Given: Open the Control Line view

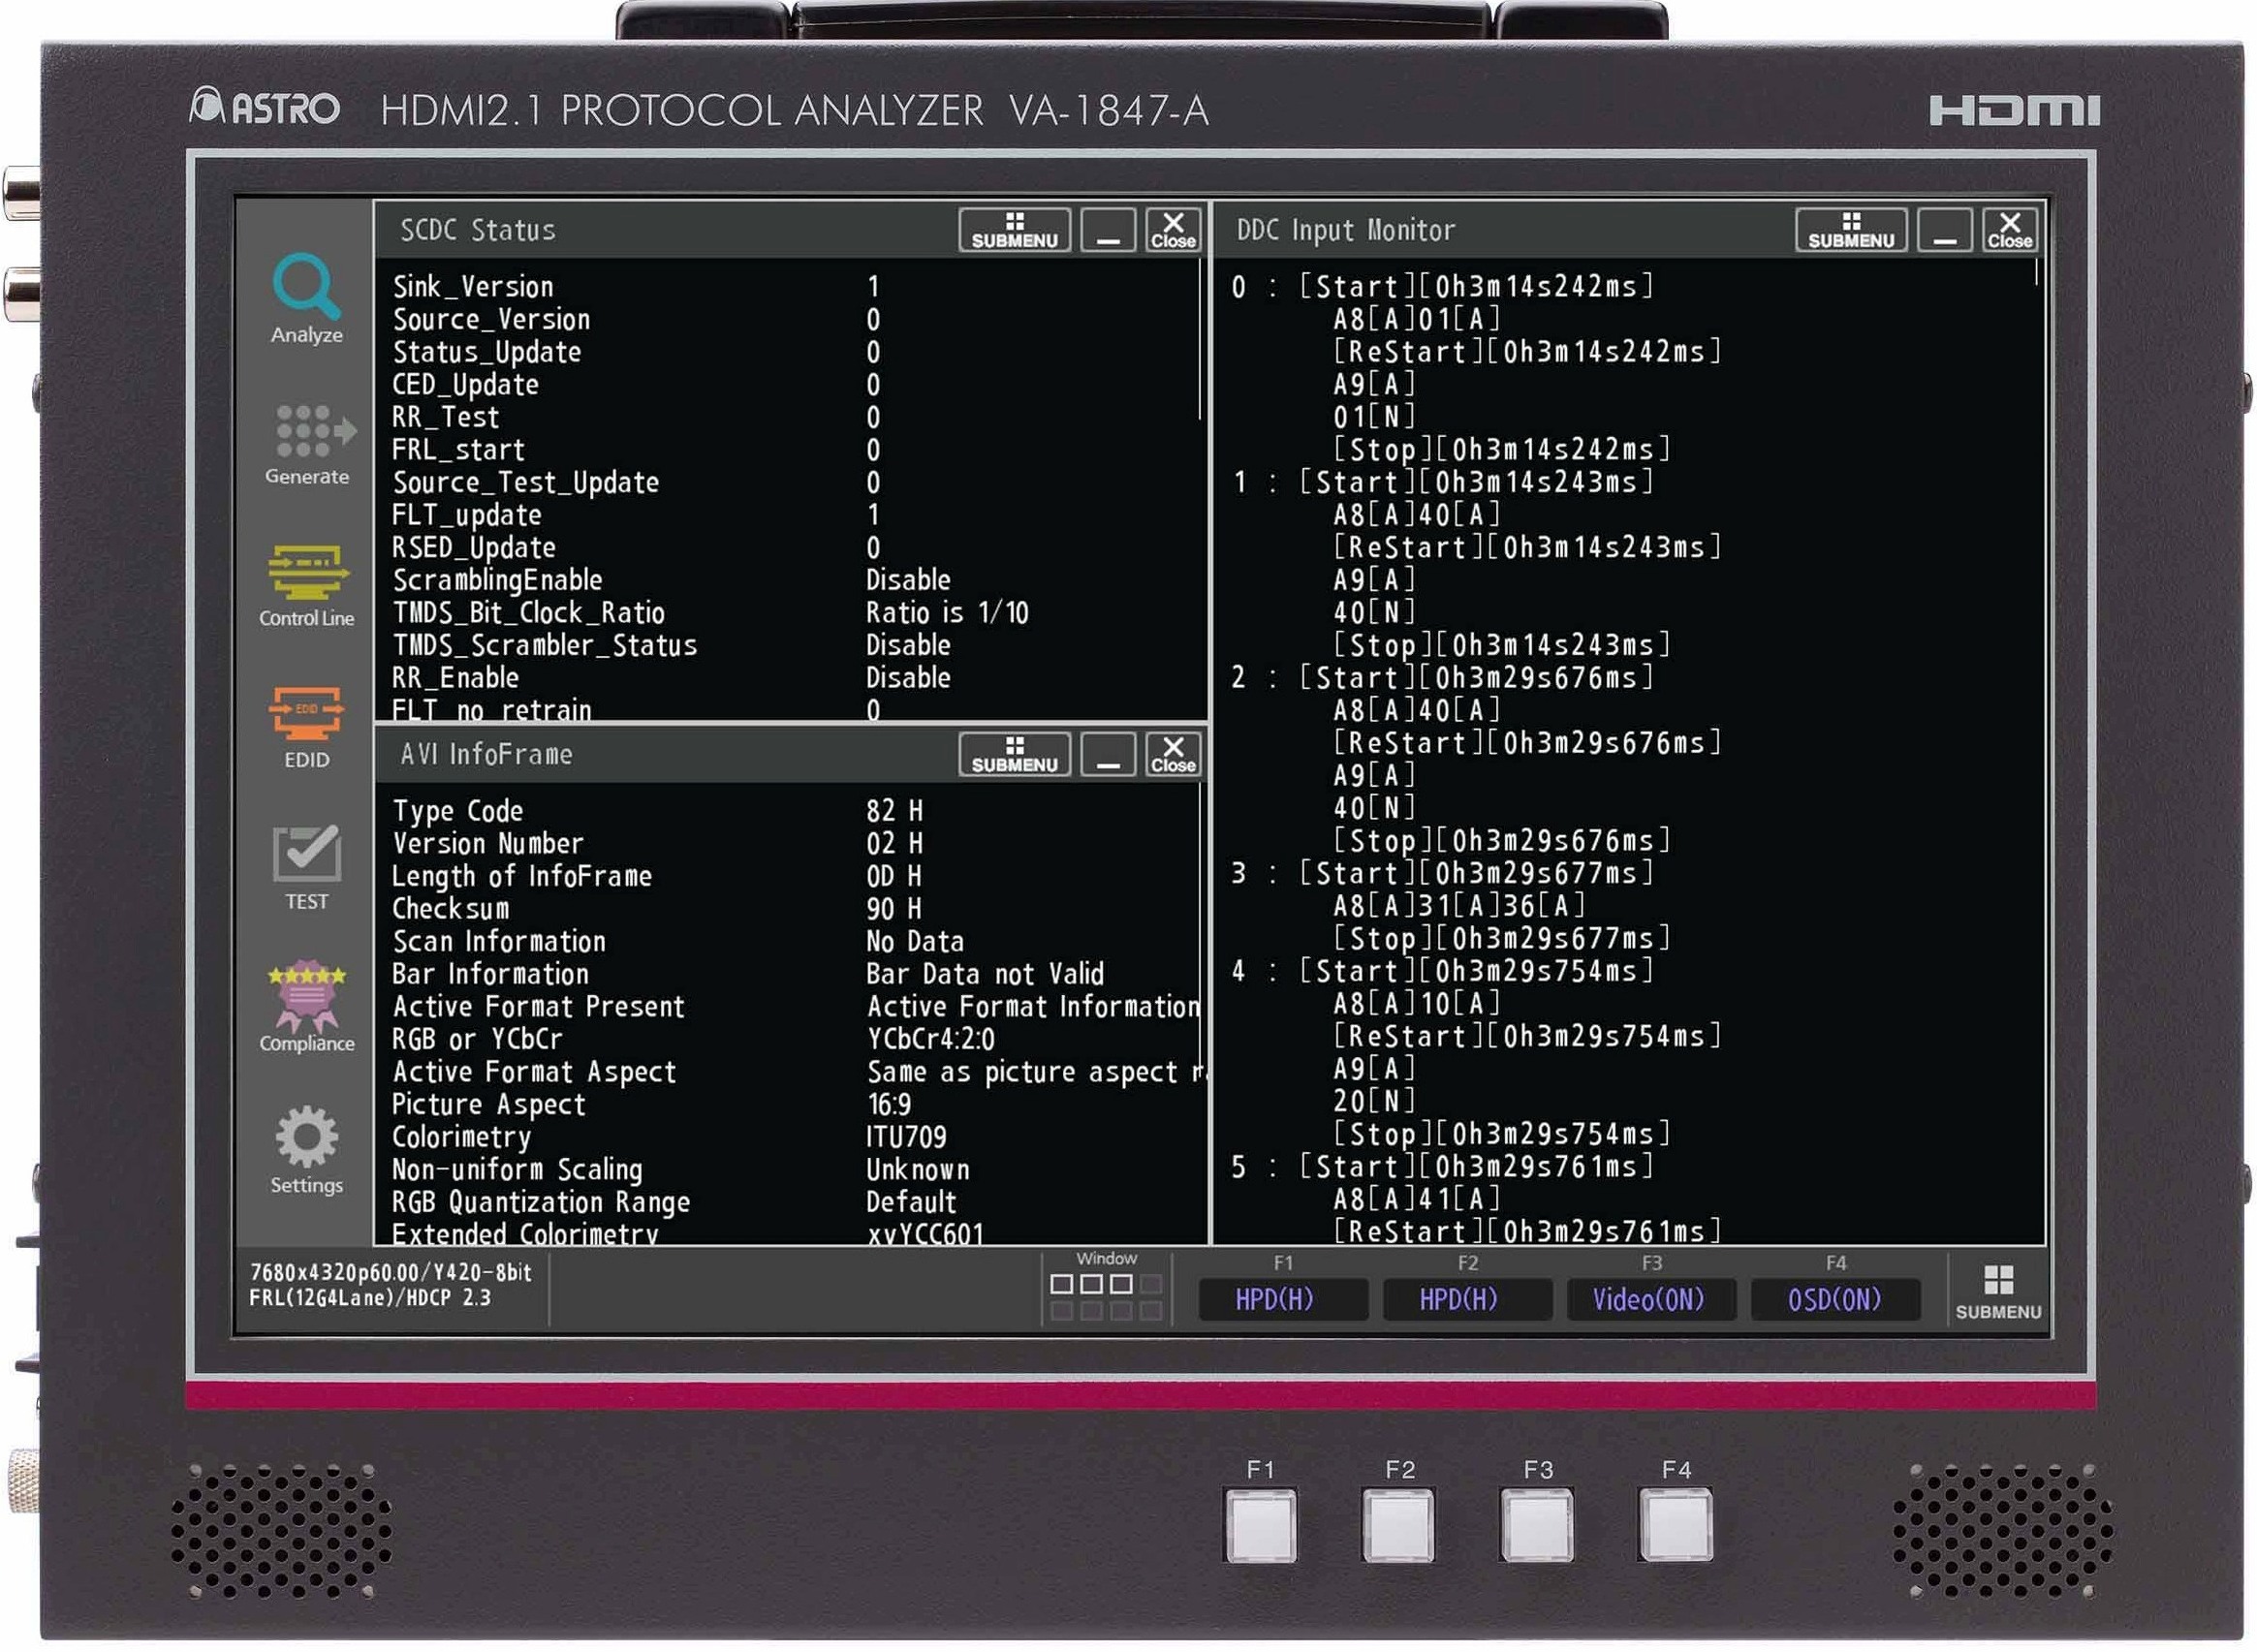Looking at the screenshot, I should pos(306,586).
